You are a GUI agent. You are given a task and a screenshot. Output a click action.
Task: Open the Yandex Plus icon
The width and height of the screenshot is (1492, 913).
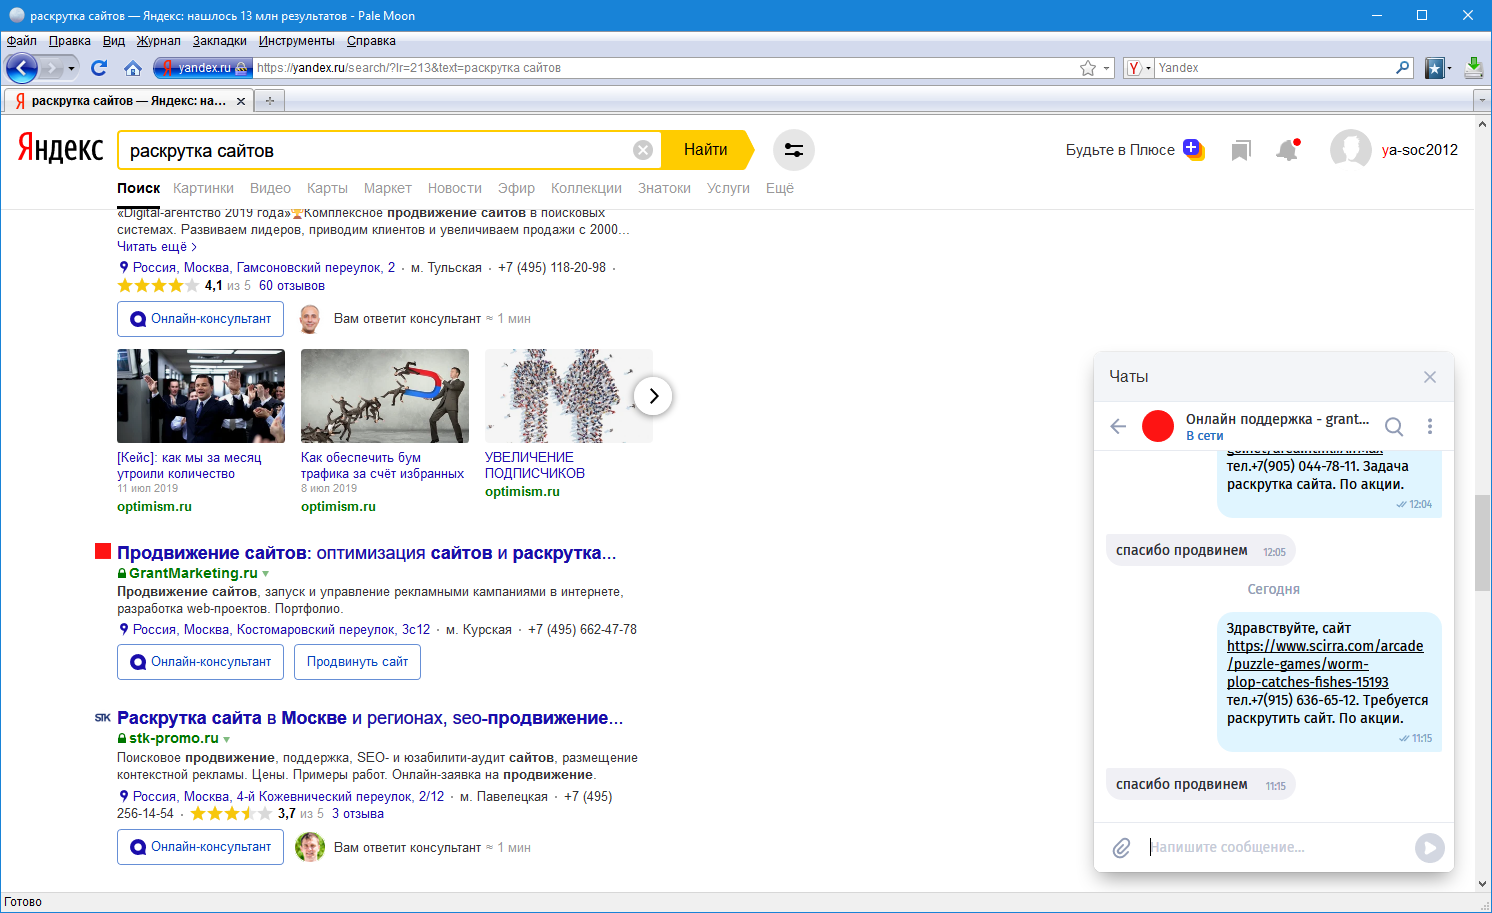[1193, 150]
